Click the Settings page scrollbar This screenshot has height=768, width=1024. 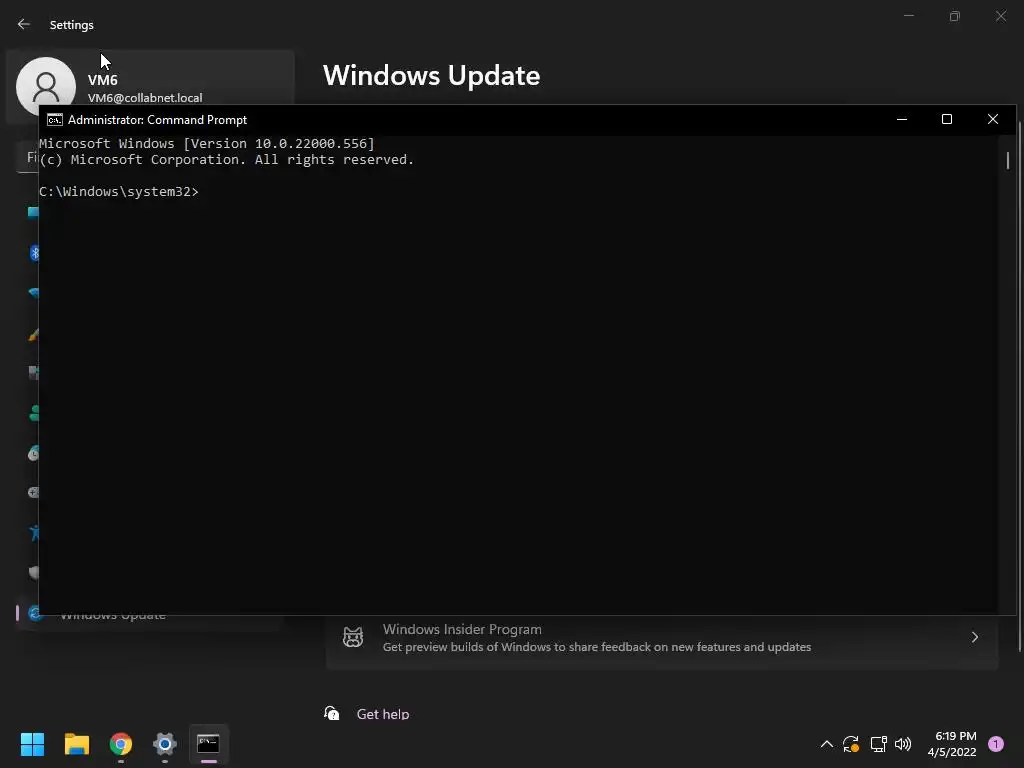tap(1019, 385)
